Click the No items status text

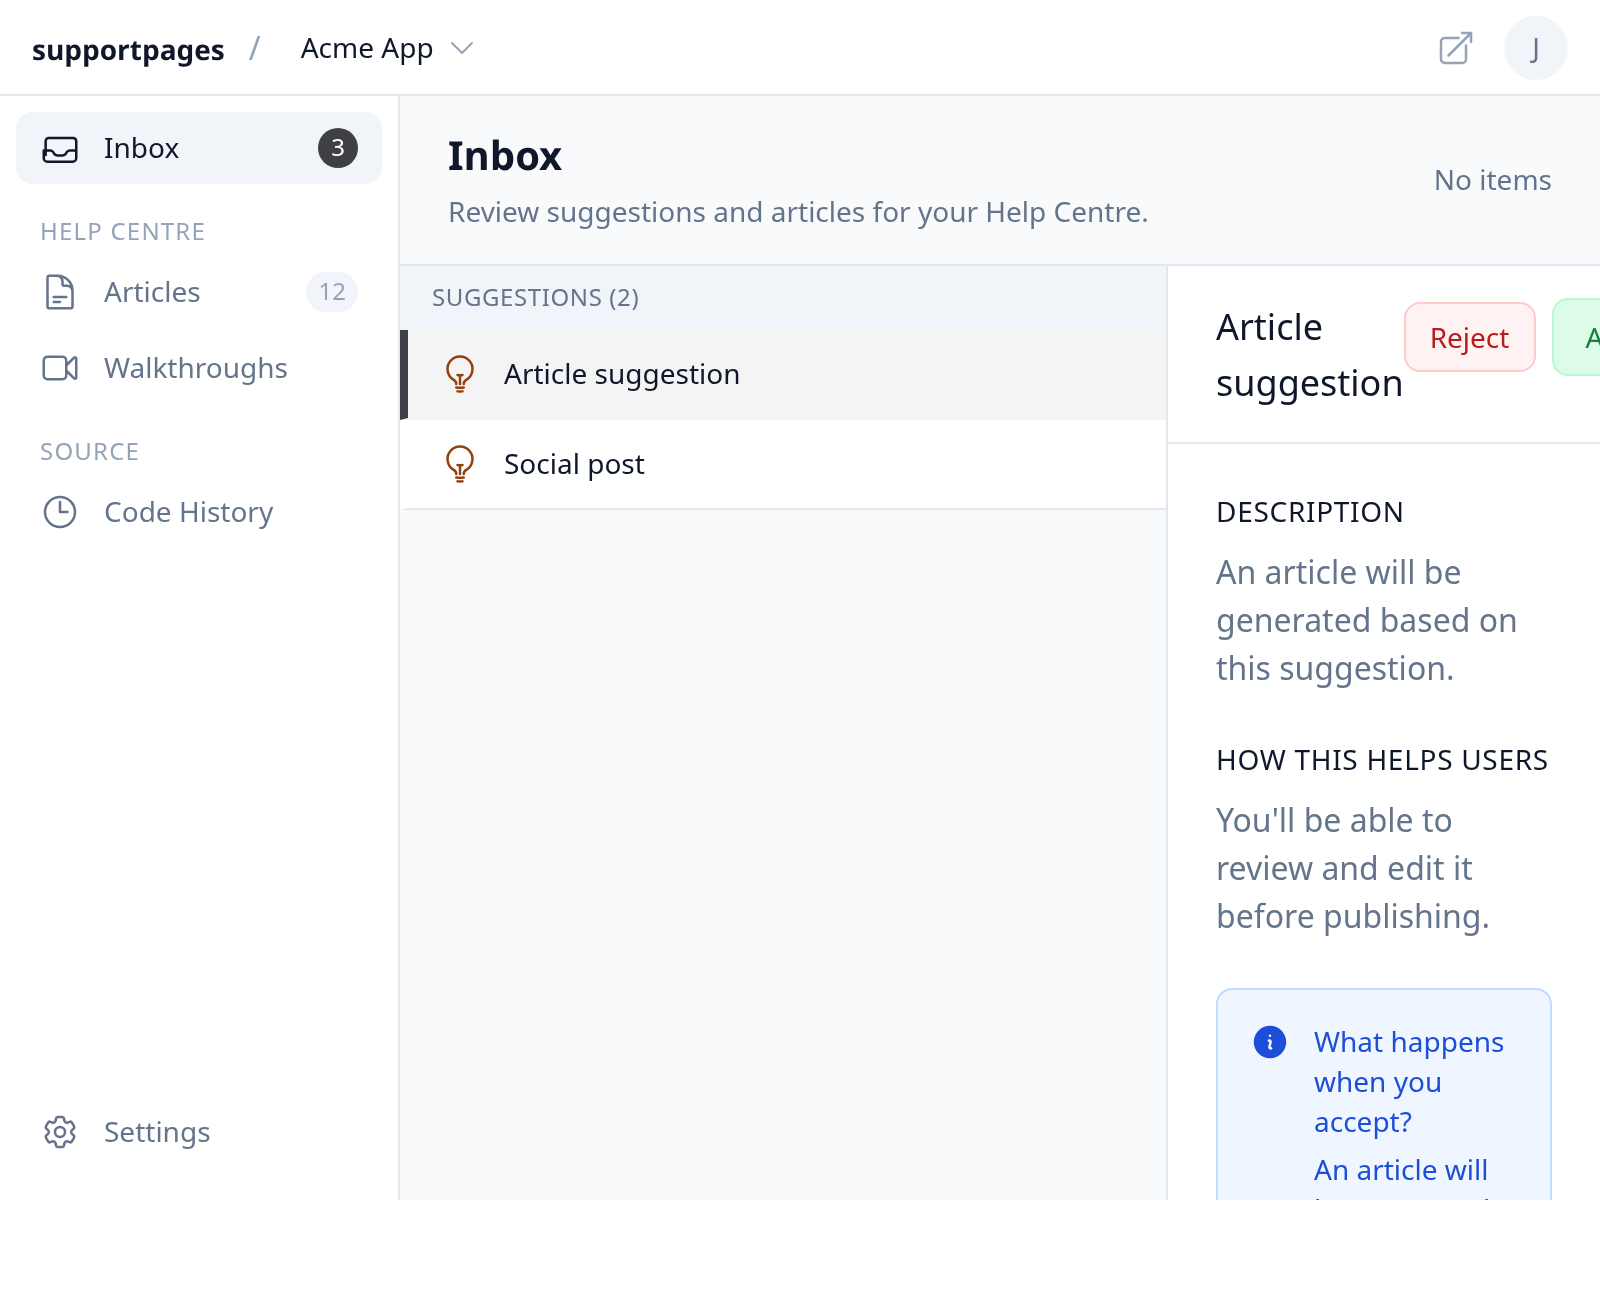(x=1492, y=180)
